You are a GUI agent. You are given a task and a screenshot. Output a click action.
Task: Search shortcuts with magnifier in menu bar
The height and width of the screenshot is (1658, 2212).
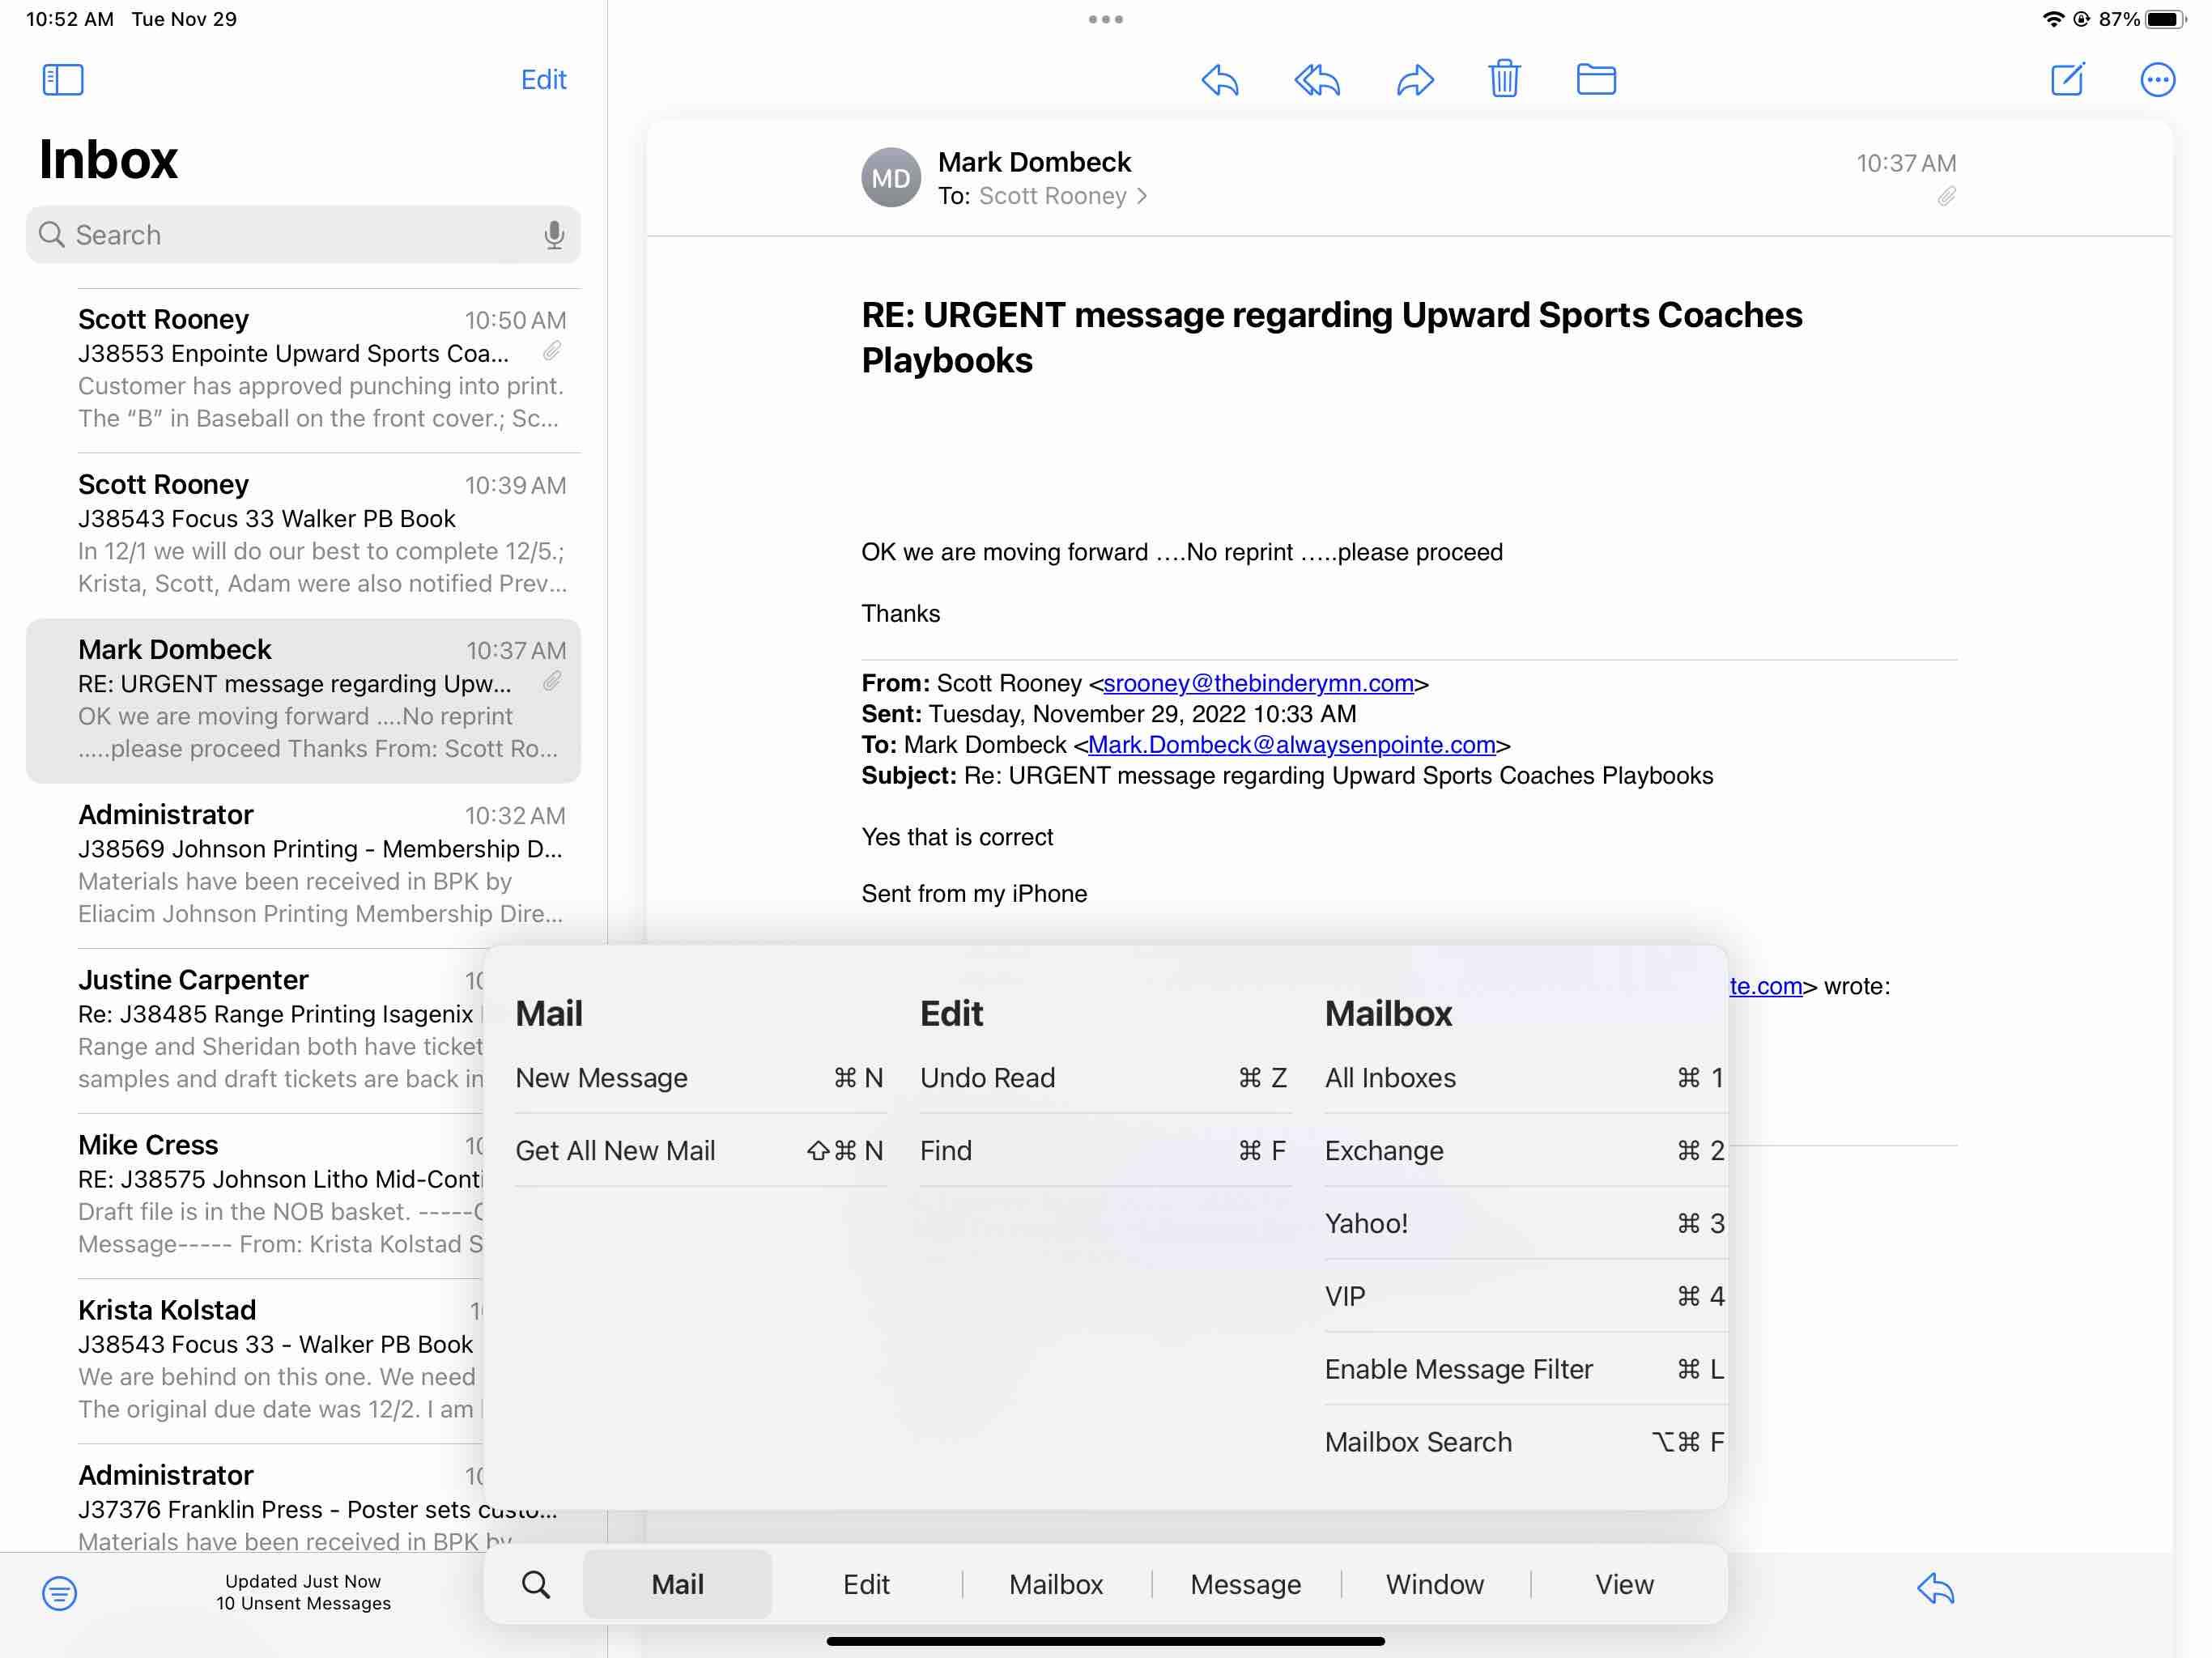(x=536, y=1584)
